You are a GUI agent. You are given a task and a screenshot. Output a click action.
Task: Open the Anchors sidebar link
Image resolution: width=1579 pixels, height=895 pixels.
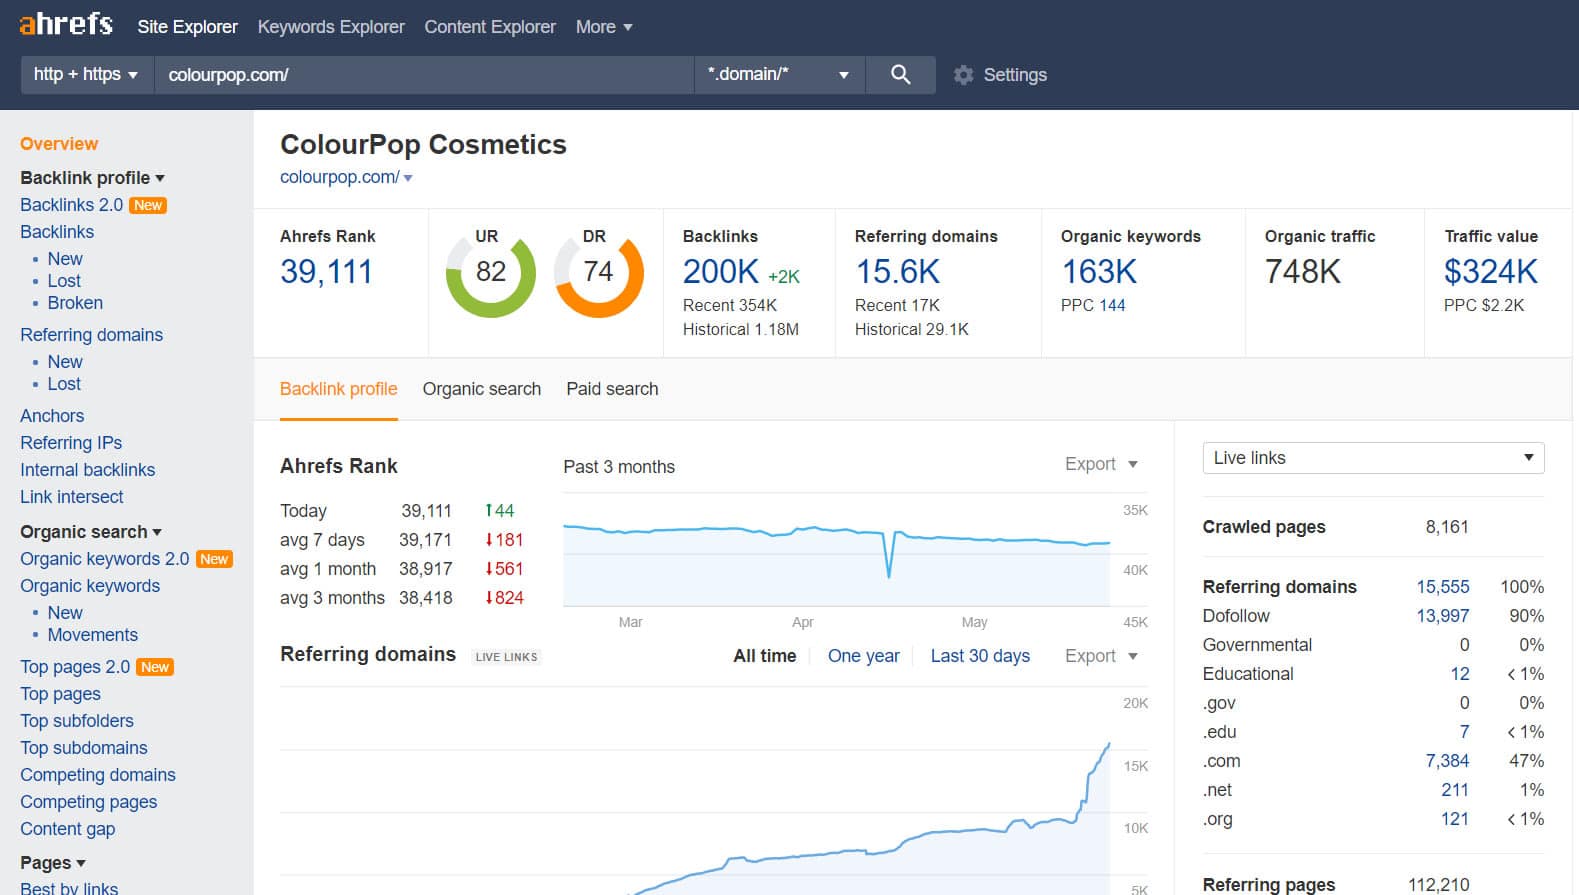pos(52,416)
